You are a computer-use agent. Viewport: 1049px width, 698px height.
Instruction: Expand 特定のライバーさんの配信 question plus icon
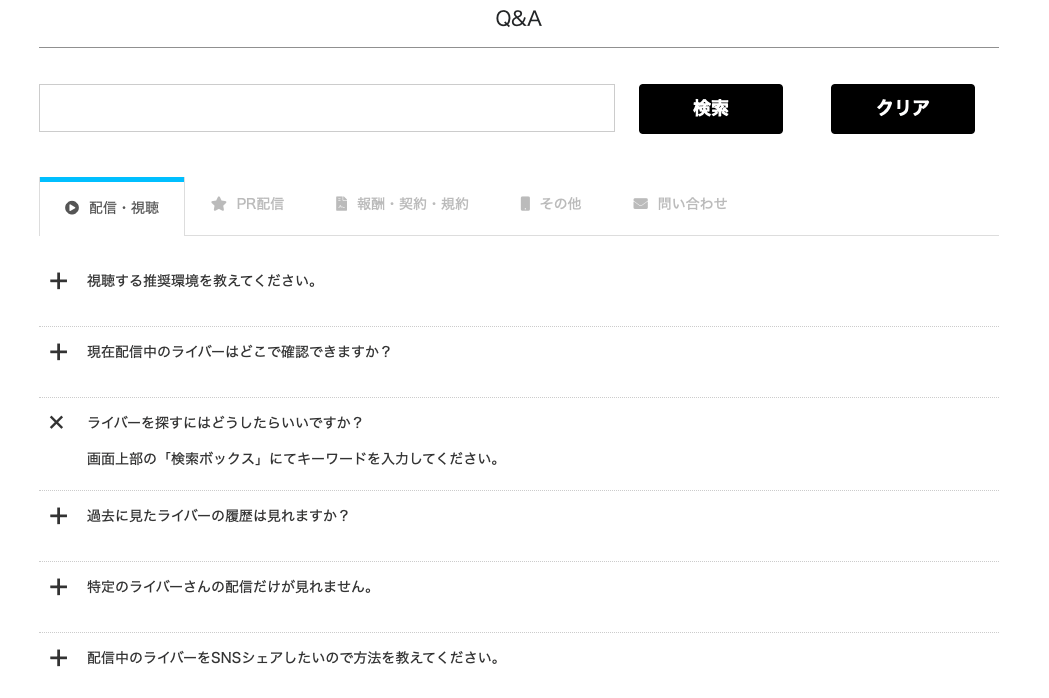pyautogui.click(x=58, y=587)
